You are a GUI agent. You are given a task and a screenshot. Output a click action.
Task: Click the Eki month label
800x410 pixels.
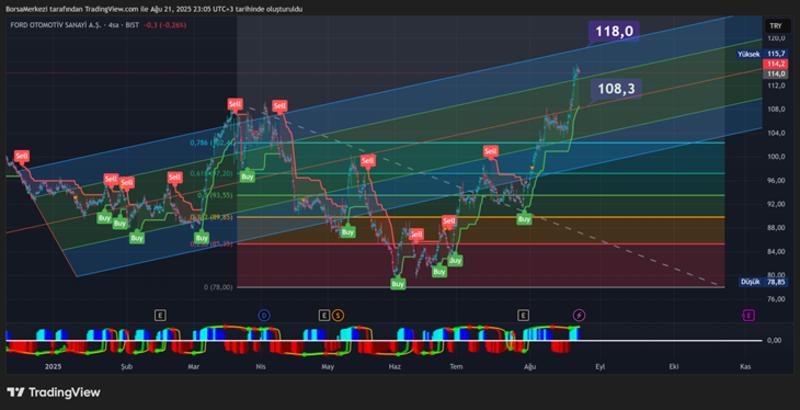(x=674, y=366)
